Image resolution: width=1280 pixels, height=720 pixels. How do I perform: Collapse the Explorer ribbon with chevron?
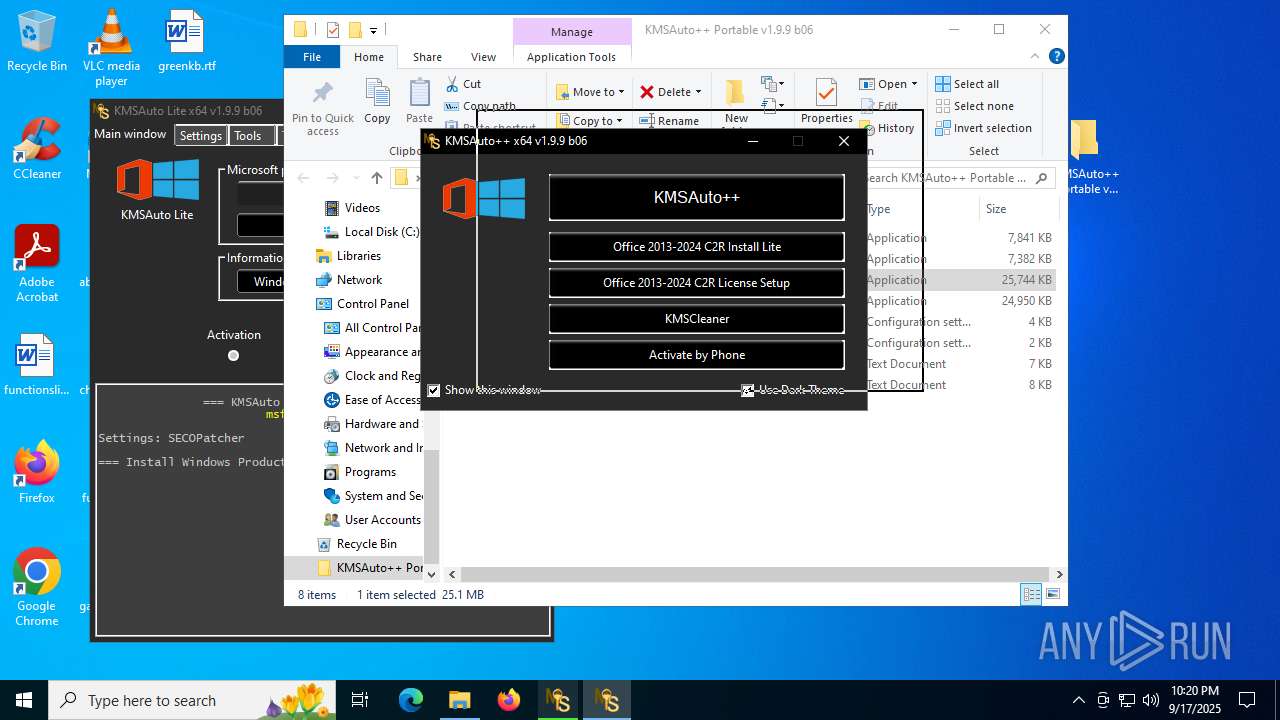click(x=1037, y=57)
